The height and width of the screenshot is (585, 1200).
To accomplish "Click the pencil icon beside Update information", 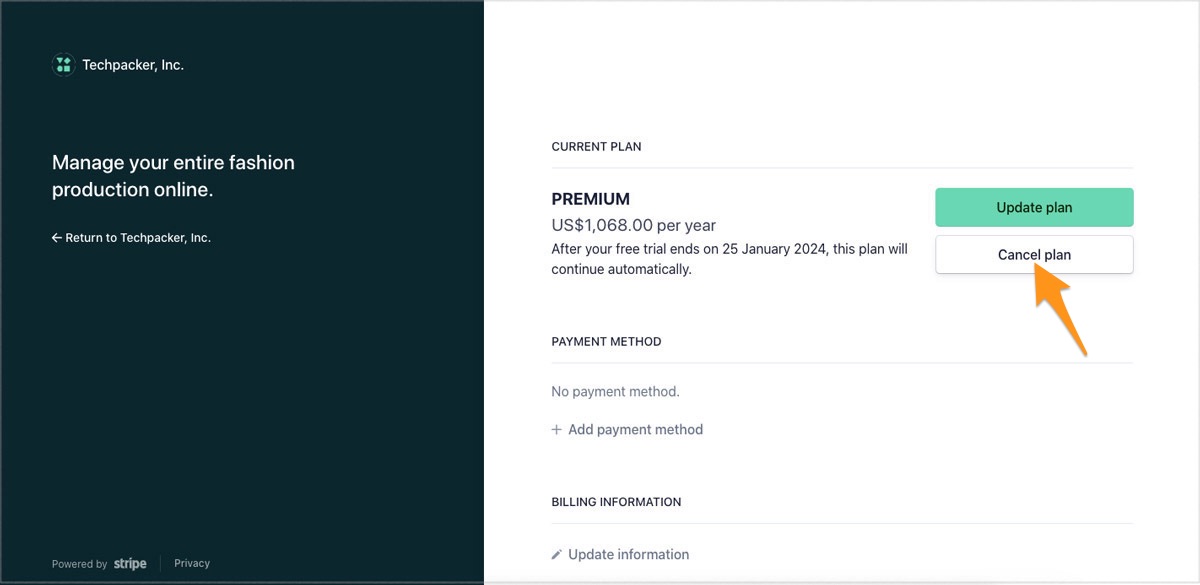I will click(557, 554).
